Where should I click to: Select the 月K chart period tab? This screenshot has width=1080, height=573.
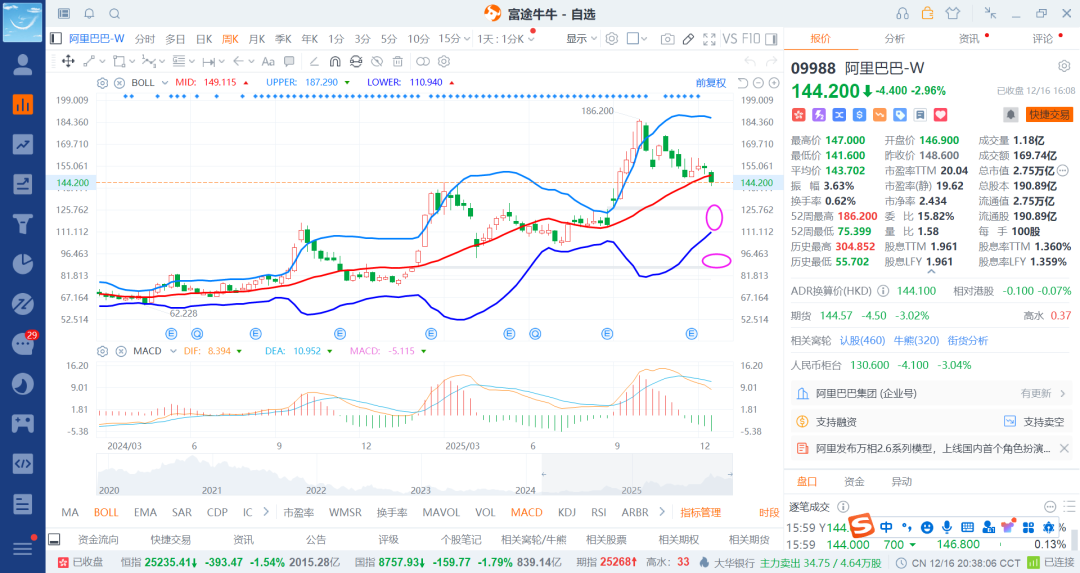[x=257, y=39]
